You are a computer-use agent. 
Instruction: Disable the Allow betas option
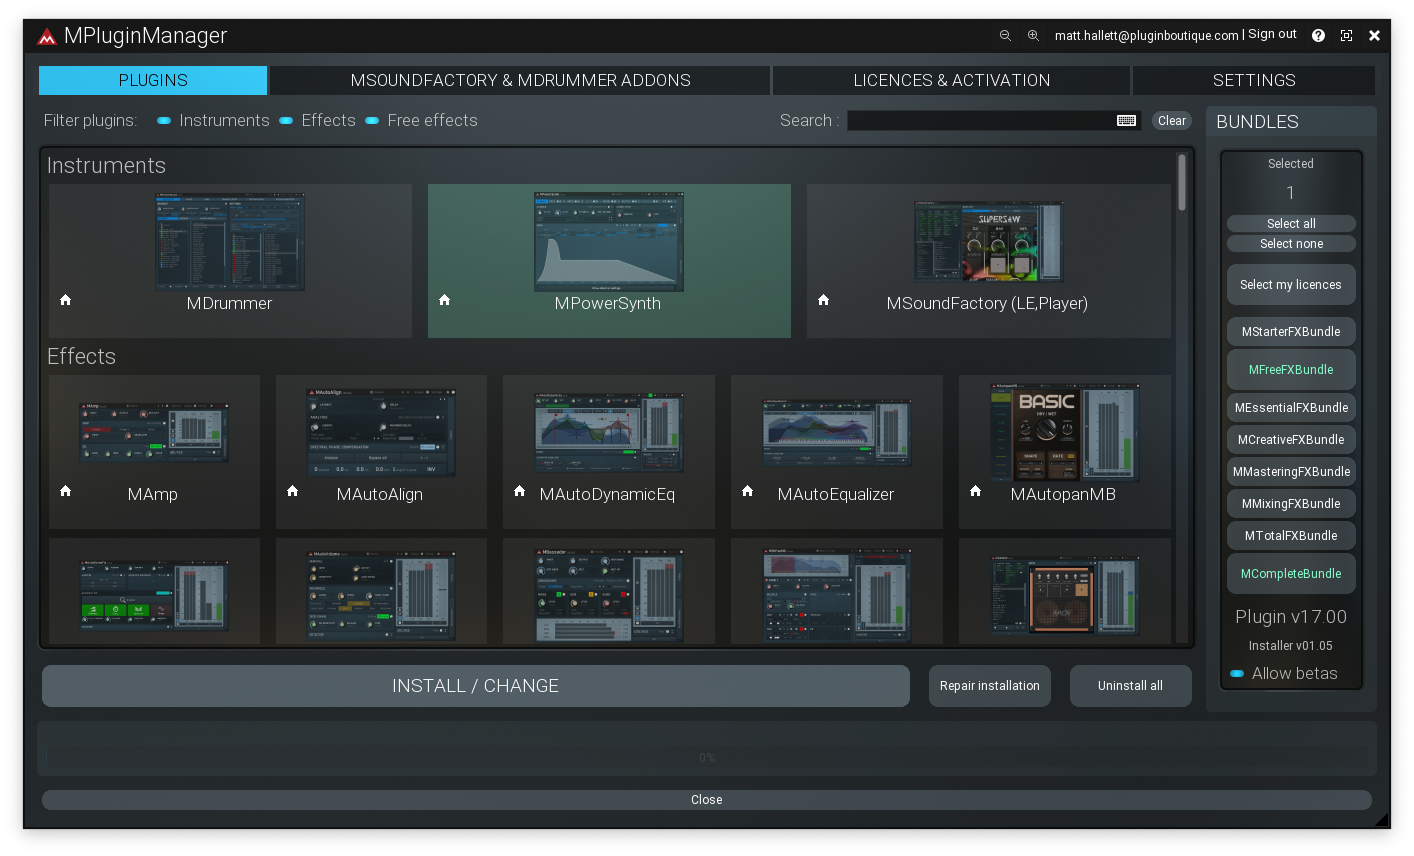click(1237, 674)
